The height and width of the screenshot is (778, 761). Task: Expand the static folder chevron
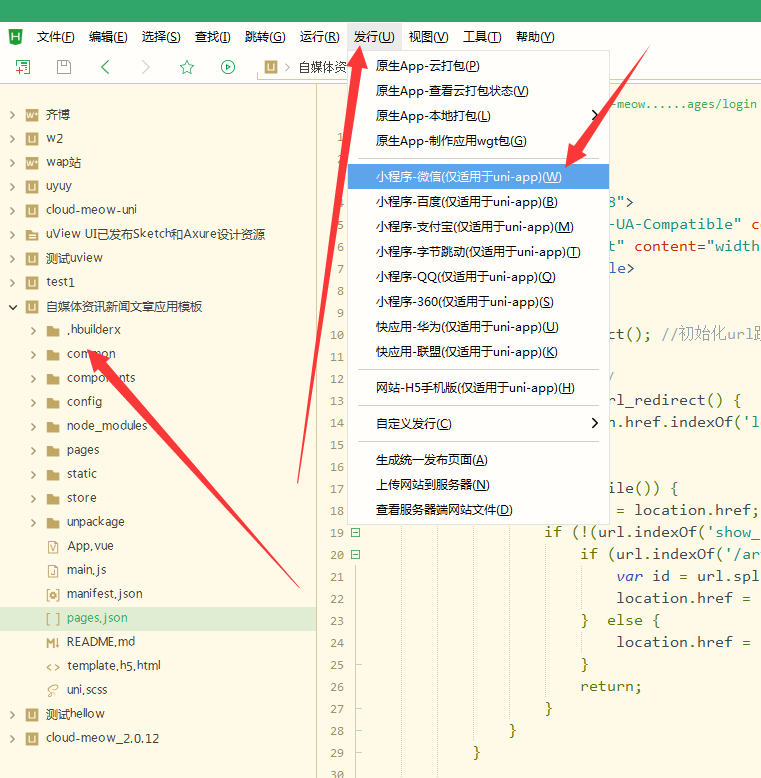[33, 474]
